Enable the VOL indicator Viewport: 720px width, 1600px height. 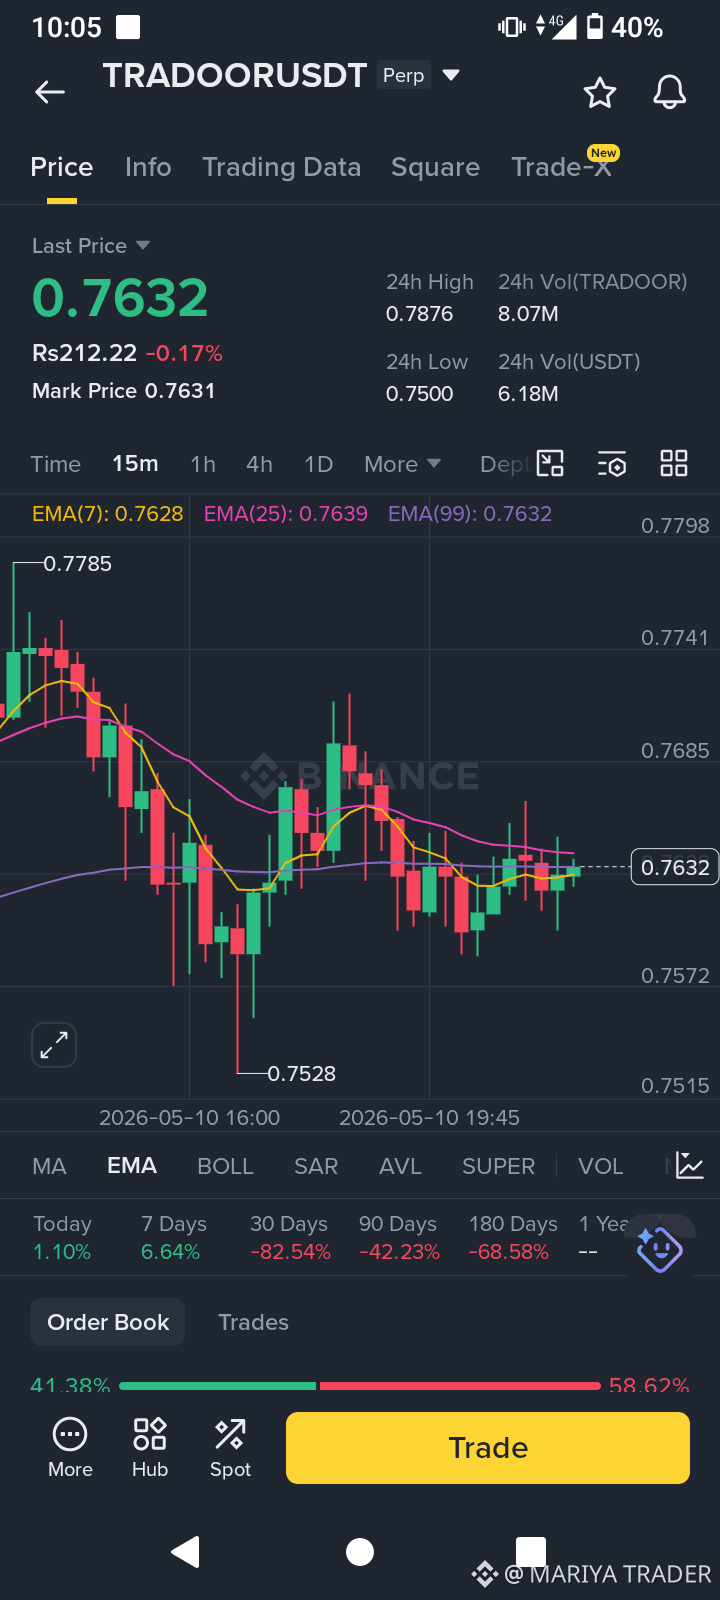pyautogui.click(x=600, y=1166)
